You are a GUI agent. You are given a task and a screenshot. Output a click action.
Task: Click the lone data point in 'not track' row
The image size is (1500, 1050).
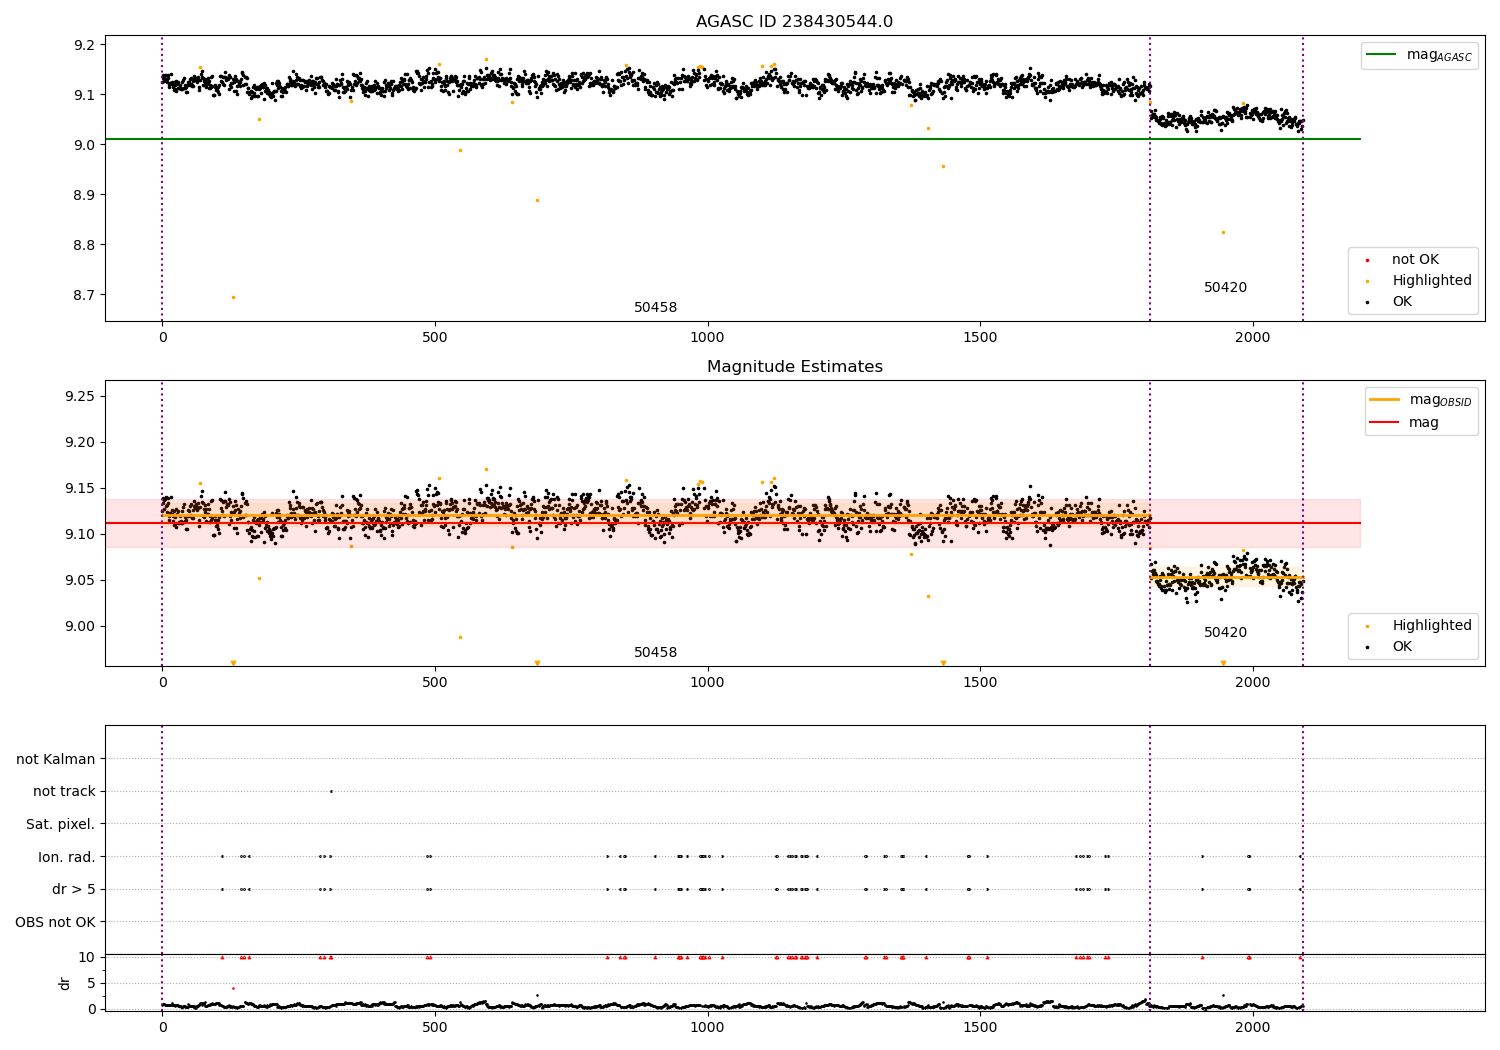(x=331, y=792)
